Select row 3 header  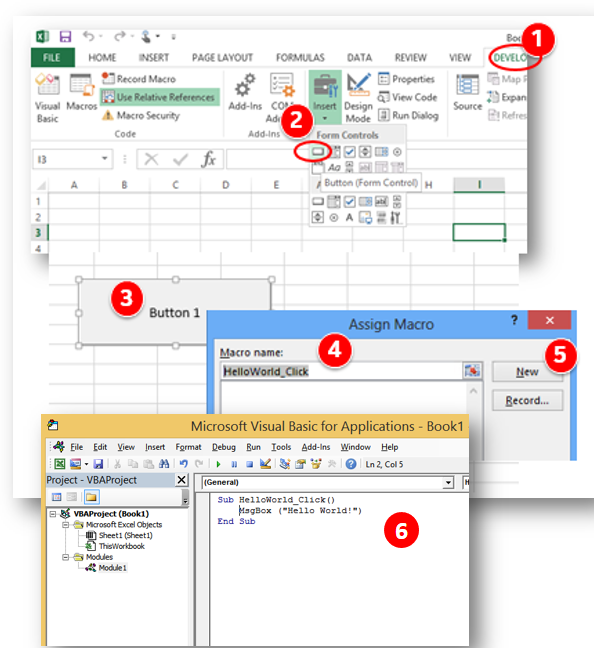coord(38,233)
